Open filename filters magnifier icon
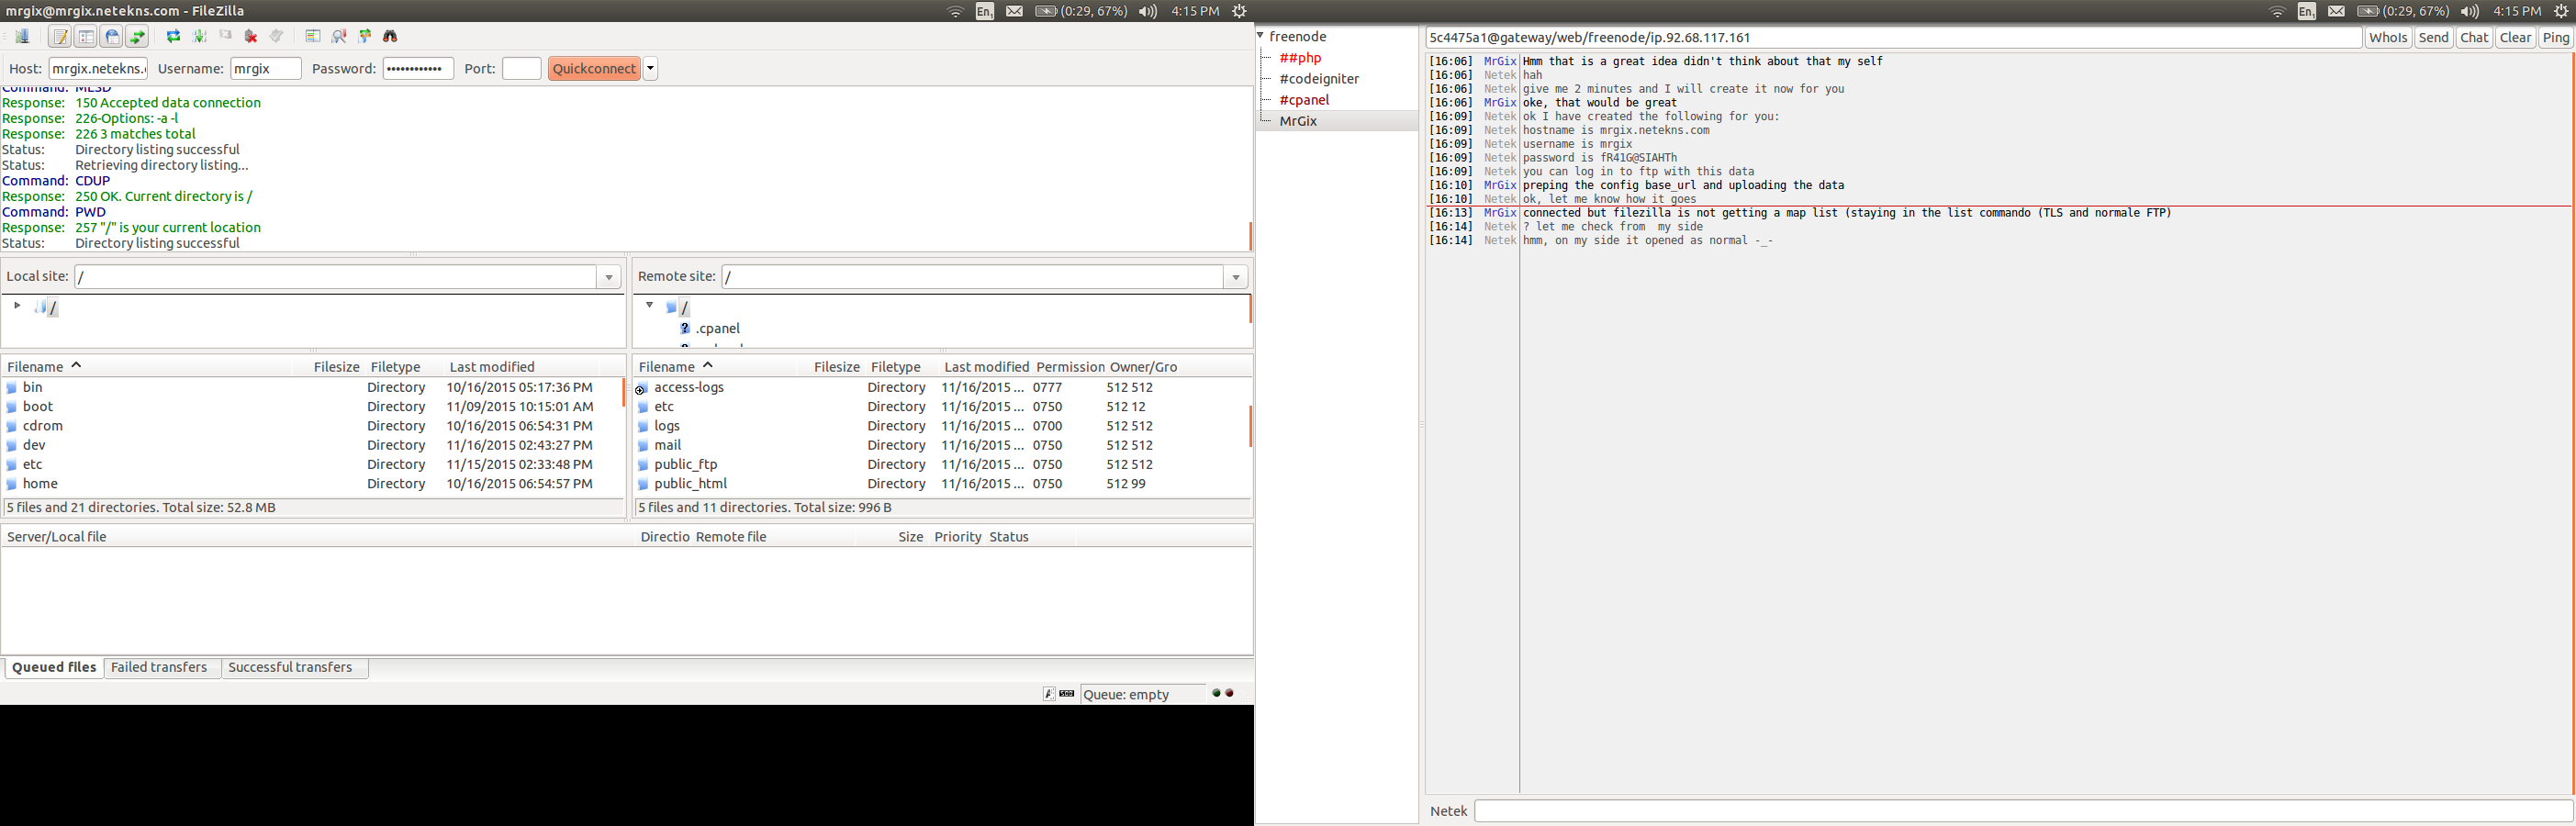Viewport: 2576px width, 826px height. pos(339,37)
